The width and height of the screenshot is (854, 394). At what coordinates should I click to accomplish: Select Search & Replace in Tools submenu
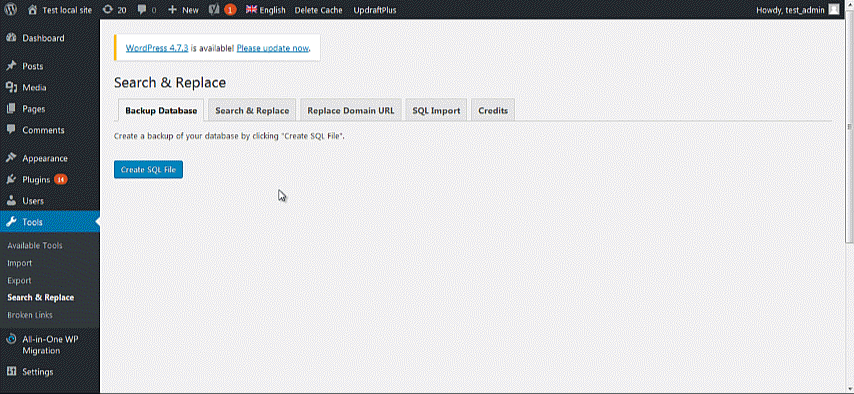41,298
